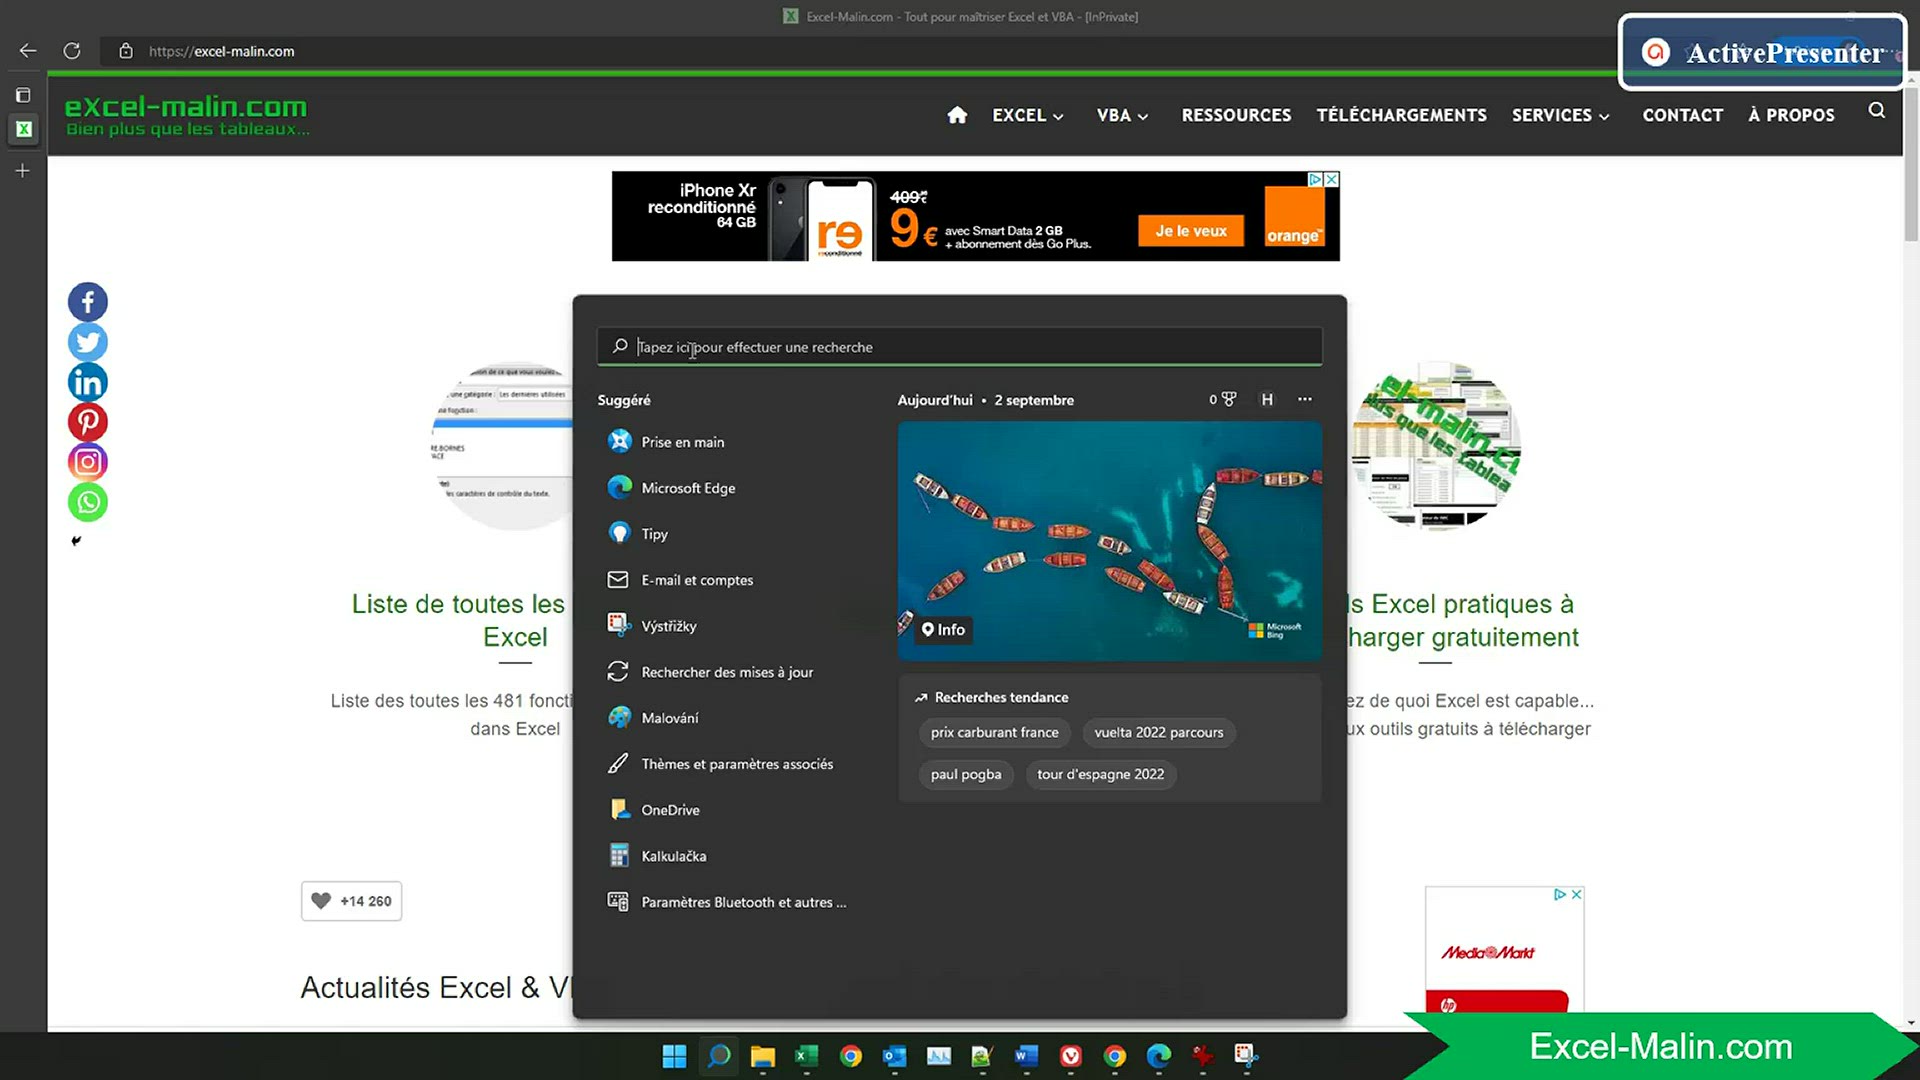Click the vuelta 2022 parcours trend

(x=1159, y=732)
